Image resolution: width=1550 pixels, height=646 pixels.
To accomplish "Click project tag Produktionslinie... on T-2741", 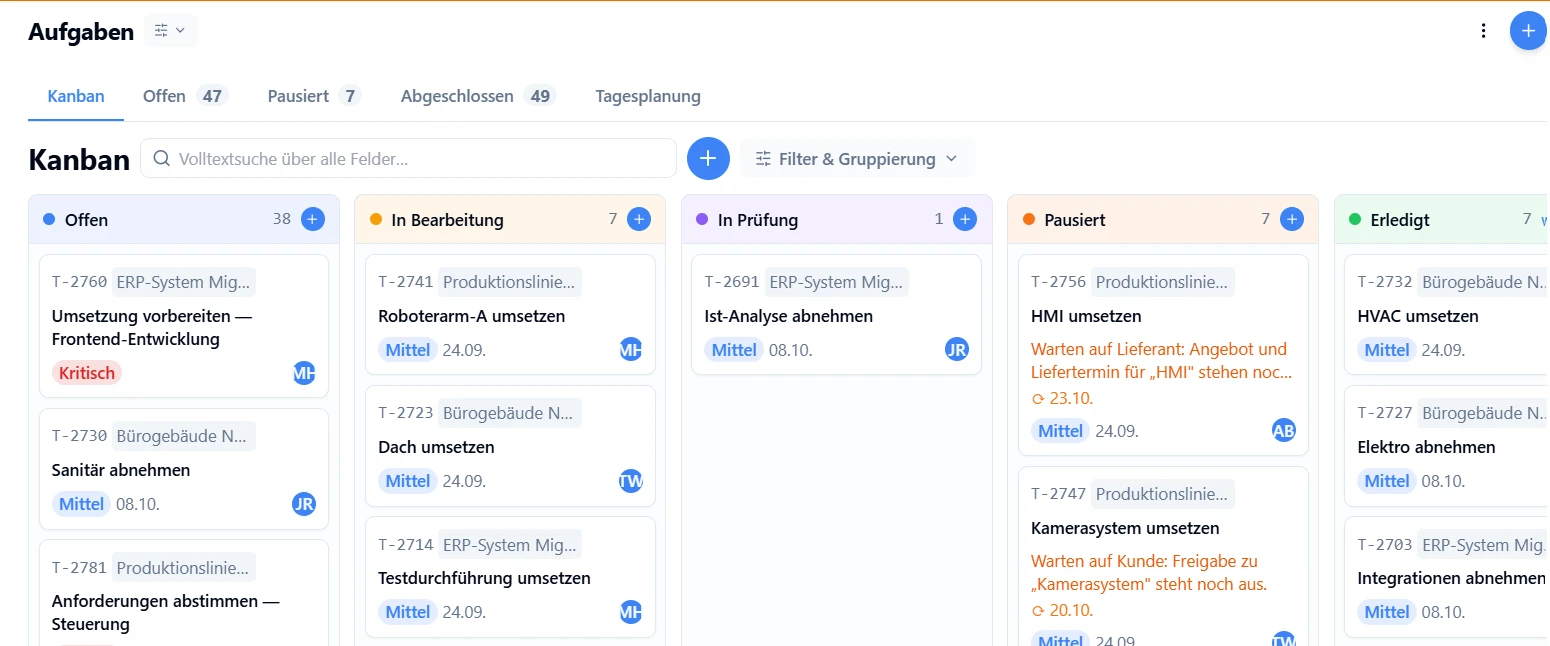I will pyautogui.click(x=510, y=282).
